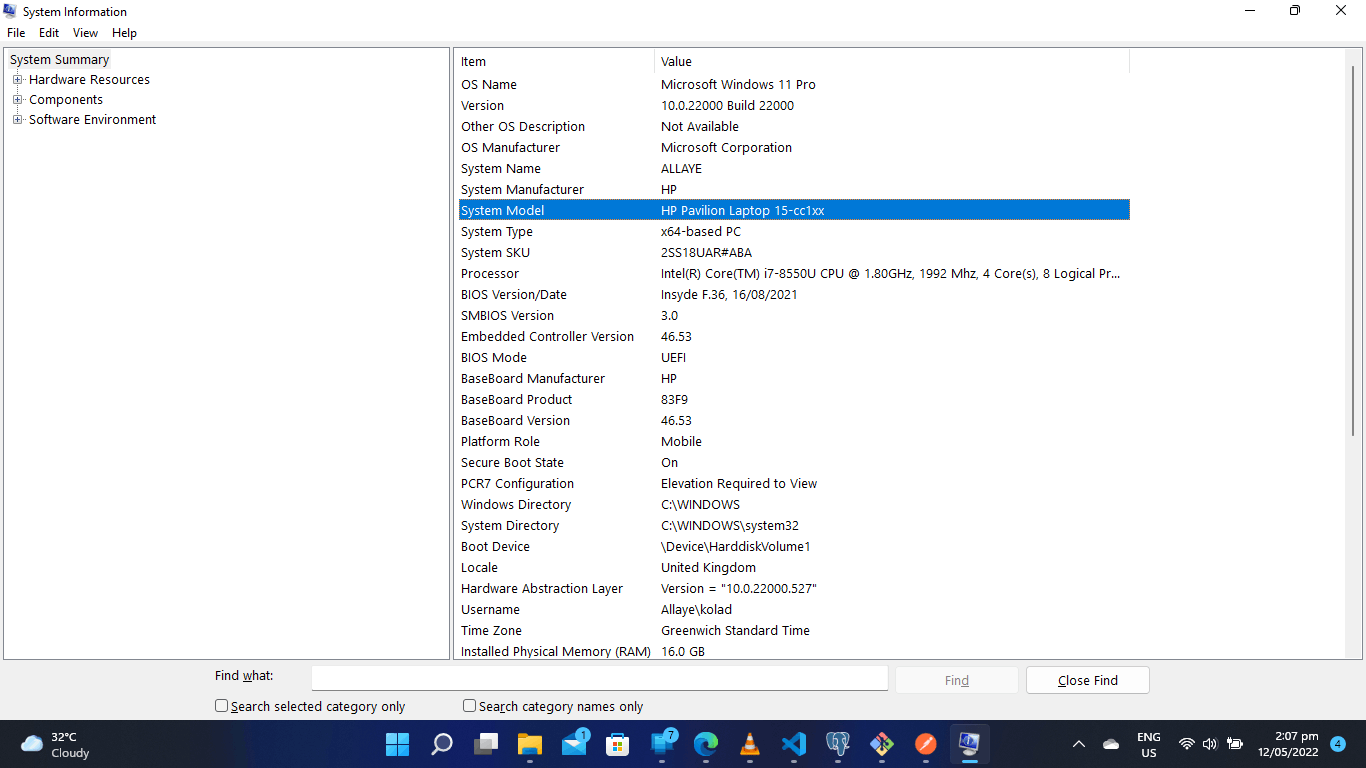The height and width of the screenshot is (768, 1366).
Task: Click the Find button
Action: coord(957,680)
